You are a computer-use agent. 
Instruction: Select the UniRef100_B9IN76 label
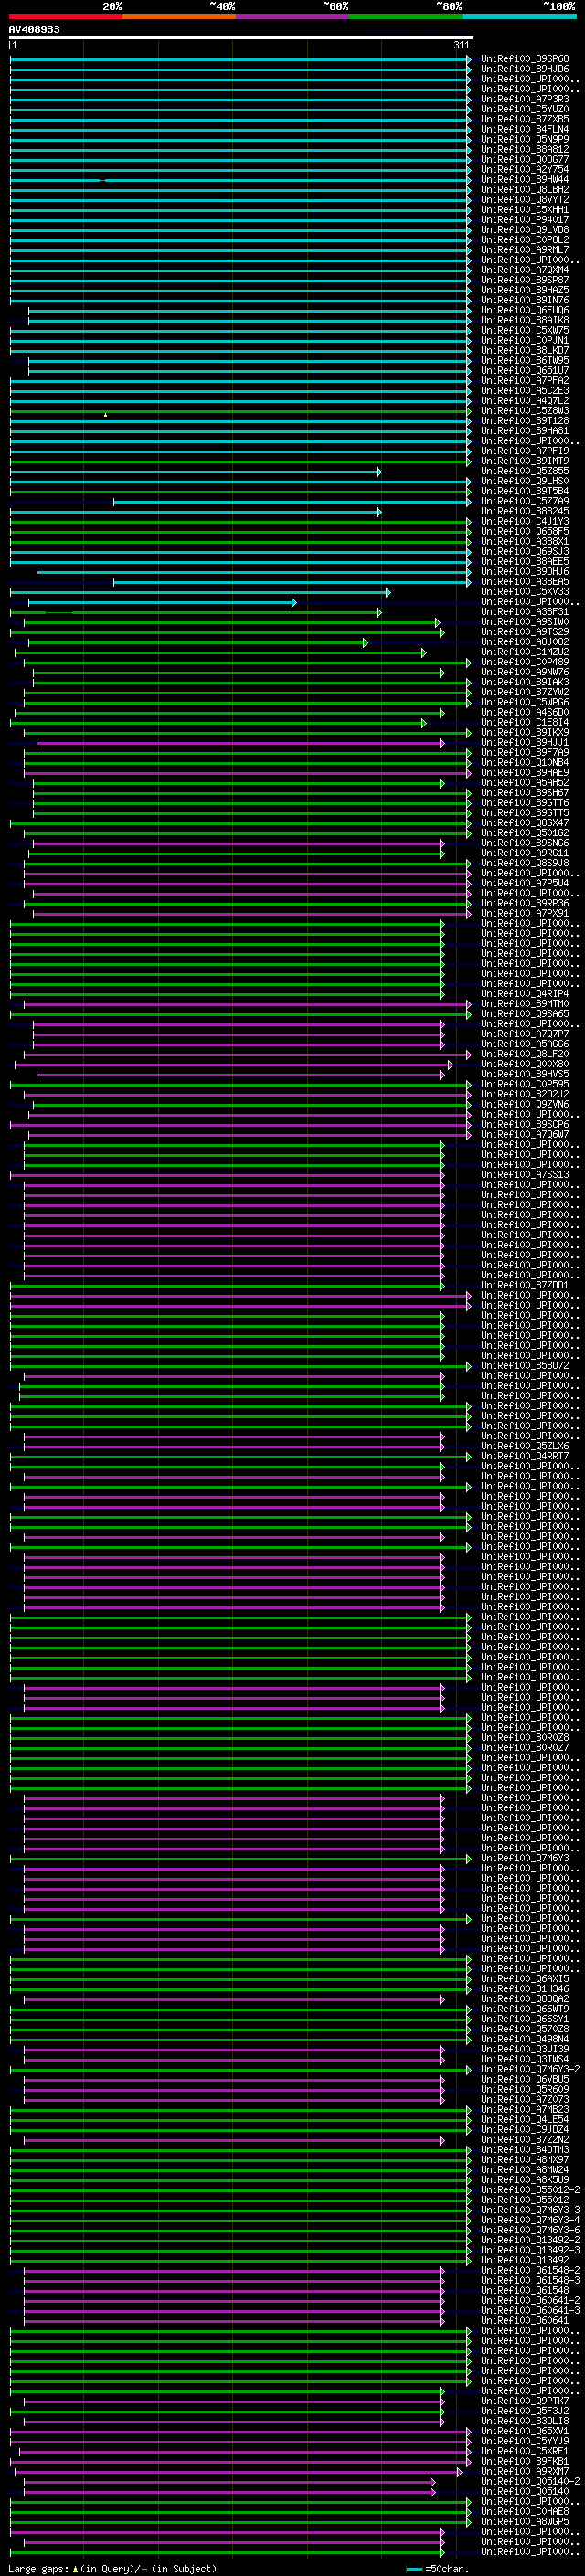tap(524, 300)
